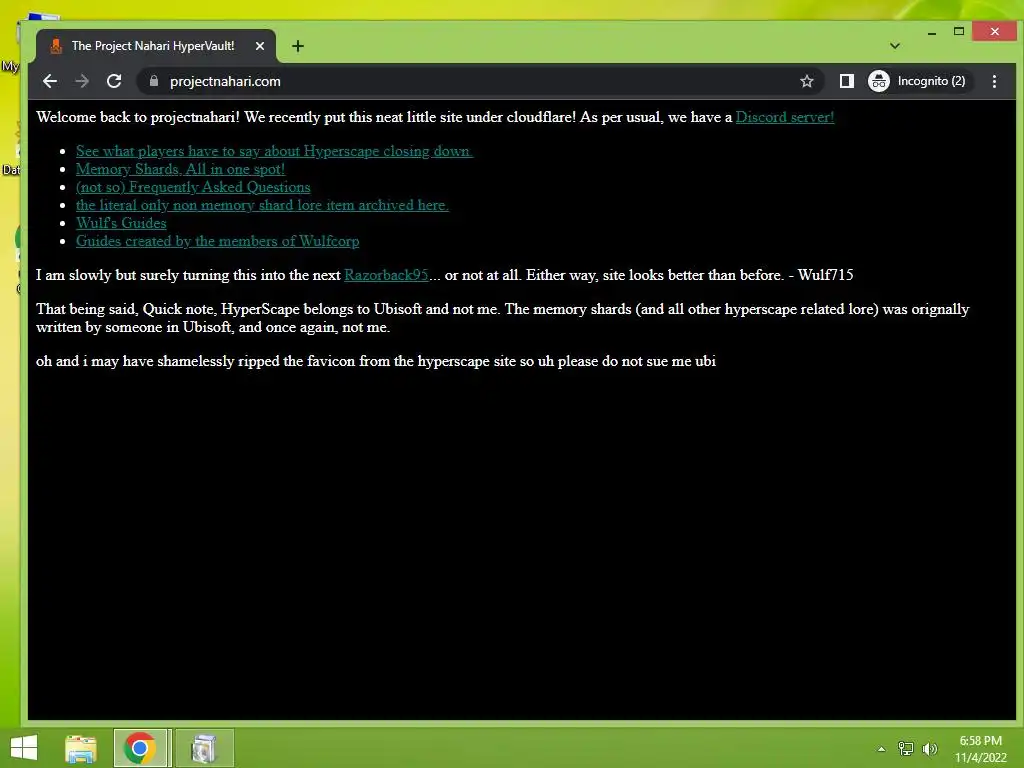
Task: Reload the projectnahari.com page
Action: pyautogui.click(x=114, y=81)
